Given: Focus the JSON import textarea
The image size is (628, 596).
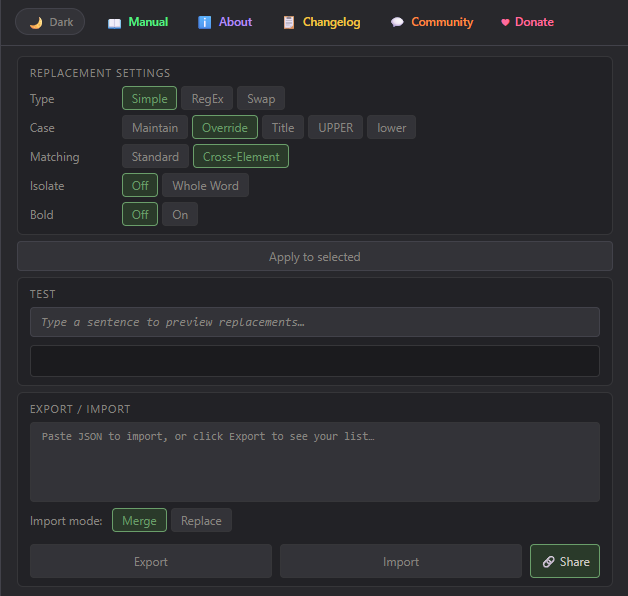Looking at the screenshot, I should pyautogui.click(x=315, y=462).
